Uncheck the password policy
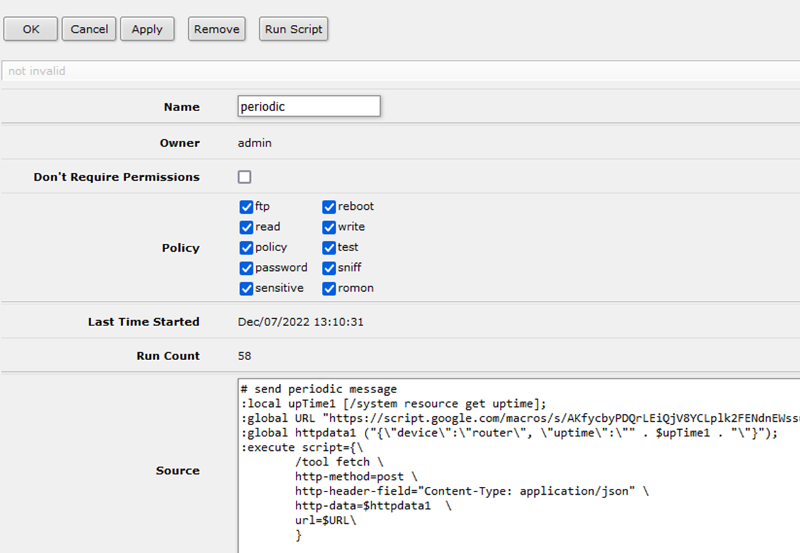 [x=246, y=268]
